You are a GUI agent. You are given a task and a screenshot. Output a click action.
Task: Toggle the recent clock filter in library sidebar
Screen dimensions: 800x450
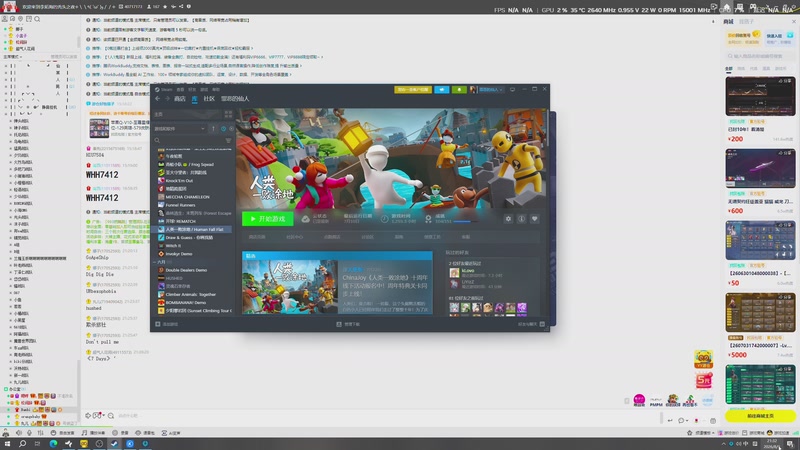223,129
